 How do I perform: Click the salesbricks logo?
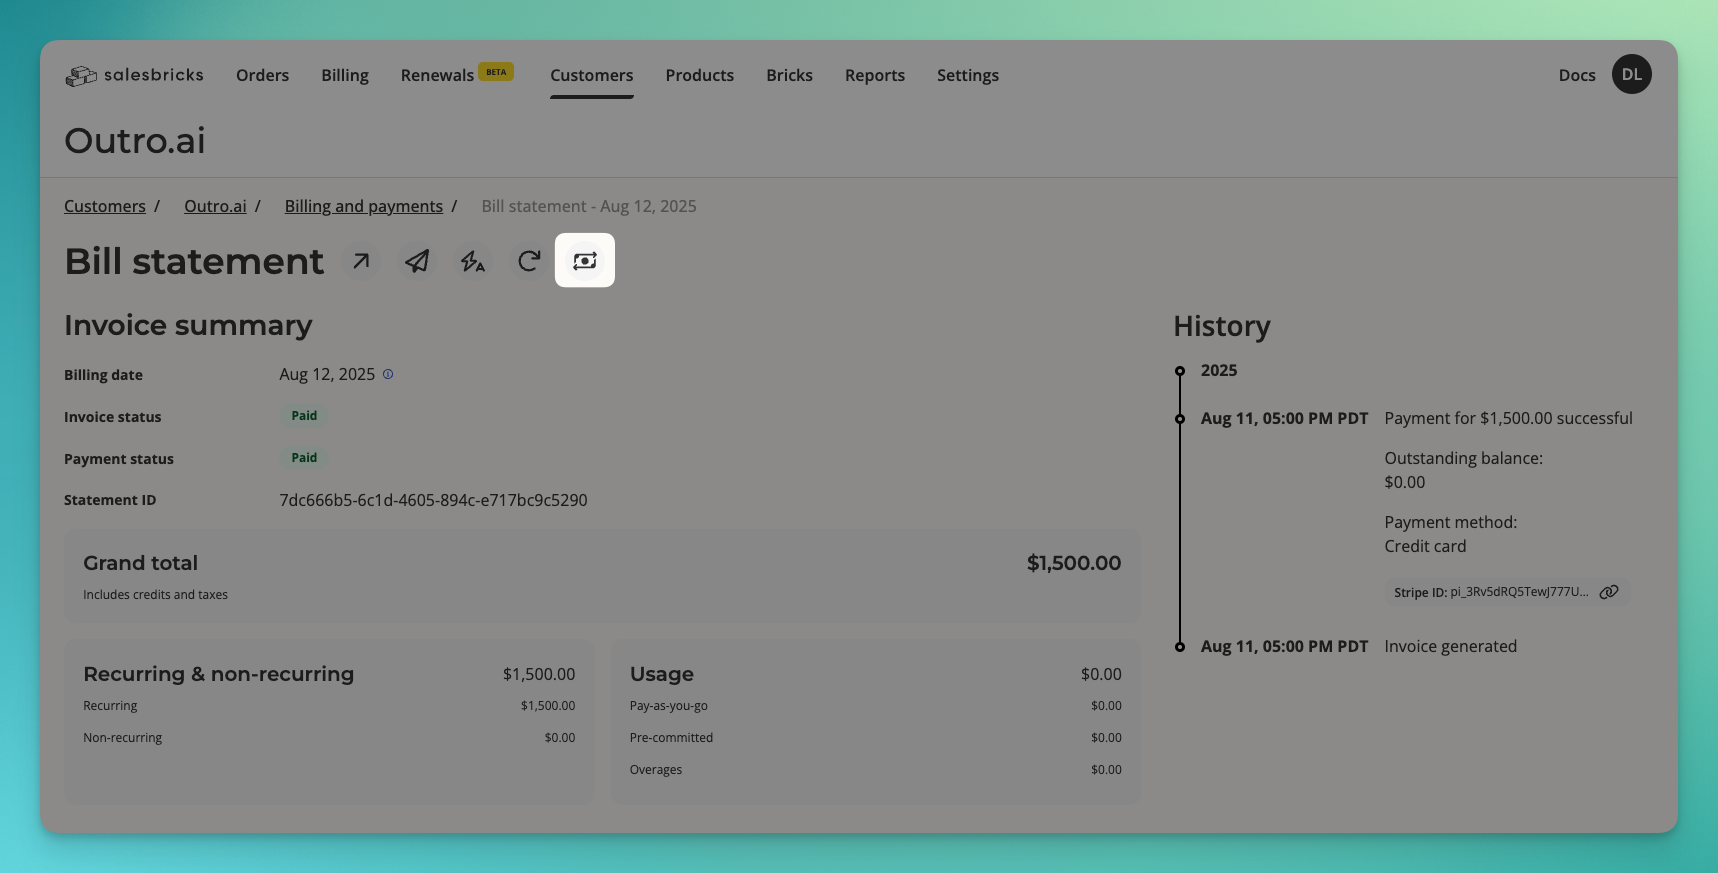(x=134, y=75)
